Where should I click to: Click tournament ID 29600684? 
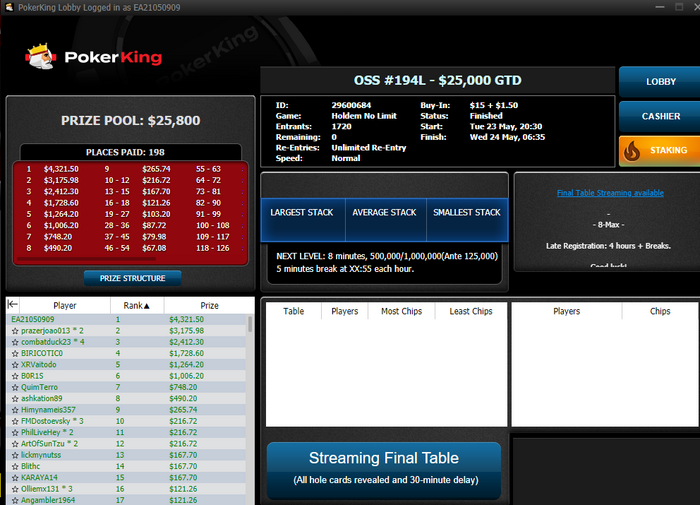coord(351,105)
